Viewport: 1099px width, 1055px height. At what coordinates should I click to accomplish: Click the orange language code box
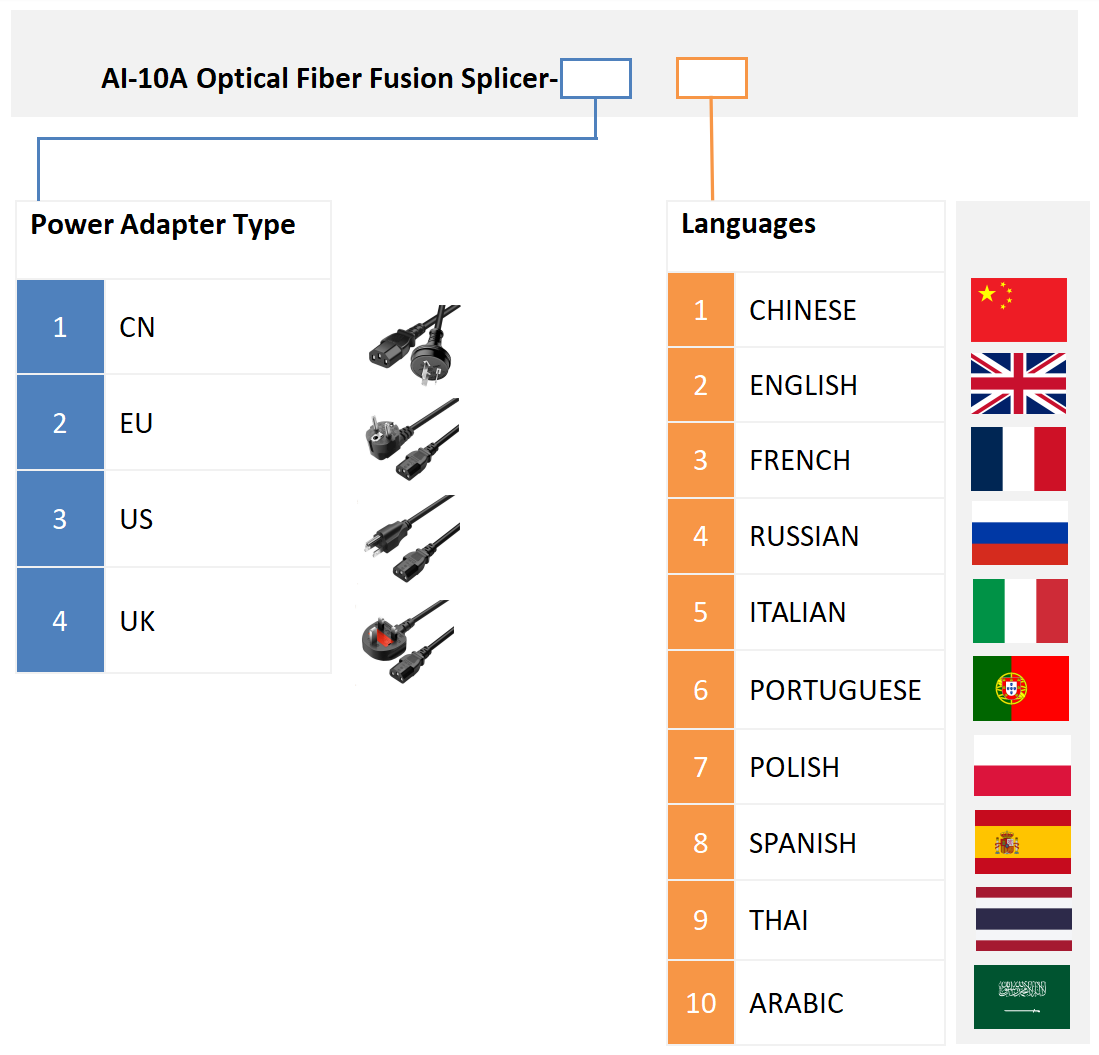[x=711, y=79]
